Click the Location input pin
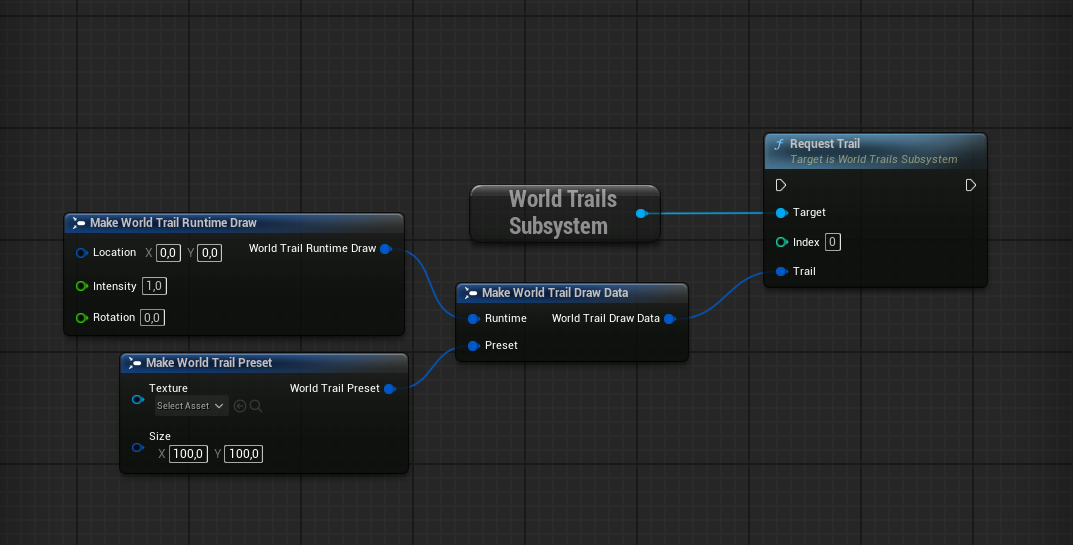Image resolution: width=1073 pixels, height=545 pixels. (x=81, y=253)
